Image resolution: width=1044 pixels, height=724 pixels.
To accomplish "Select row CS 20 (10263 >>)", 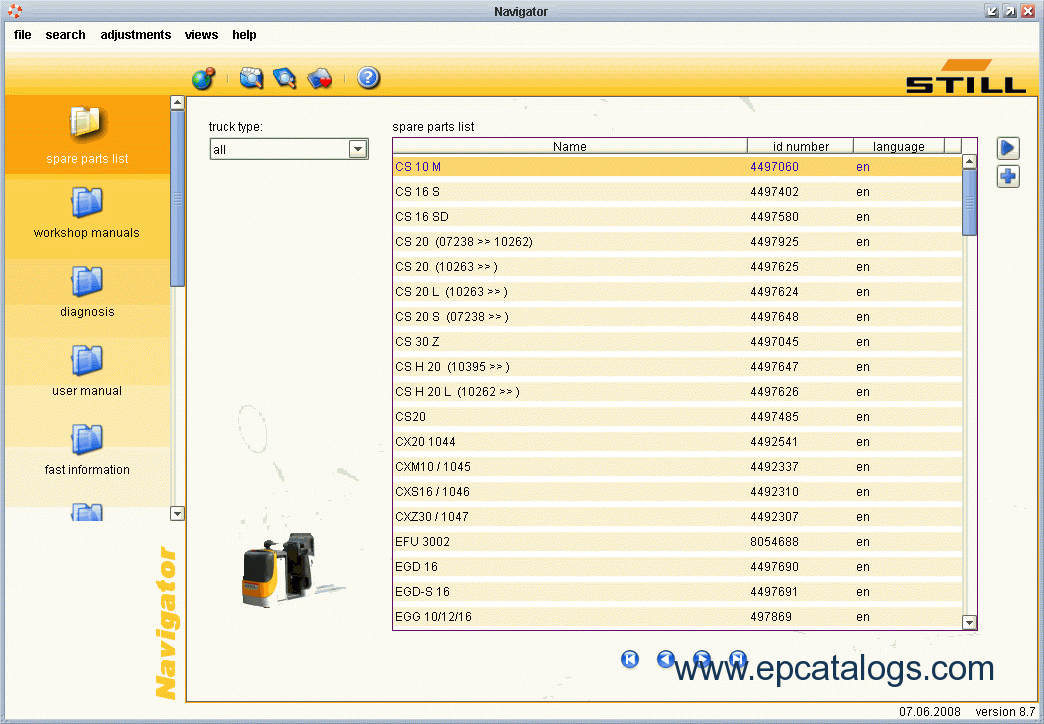I will tap(677, 266).
